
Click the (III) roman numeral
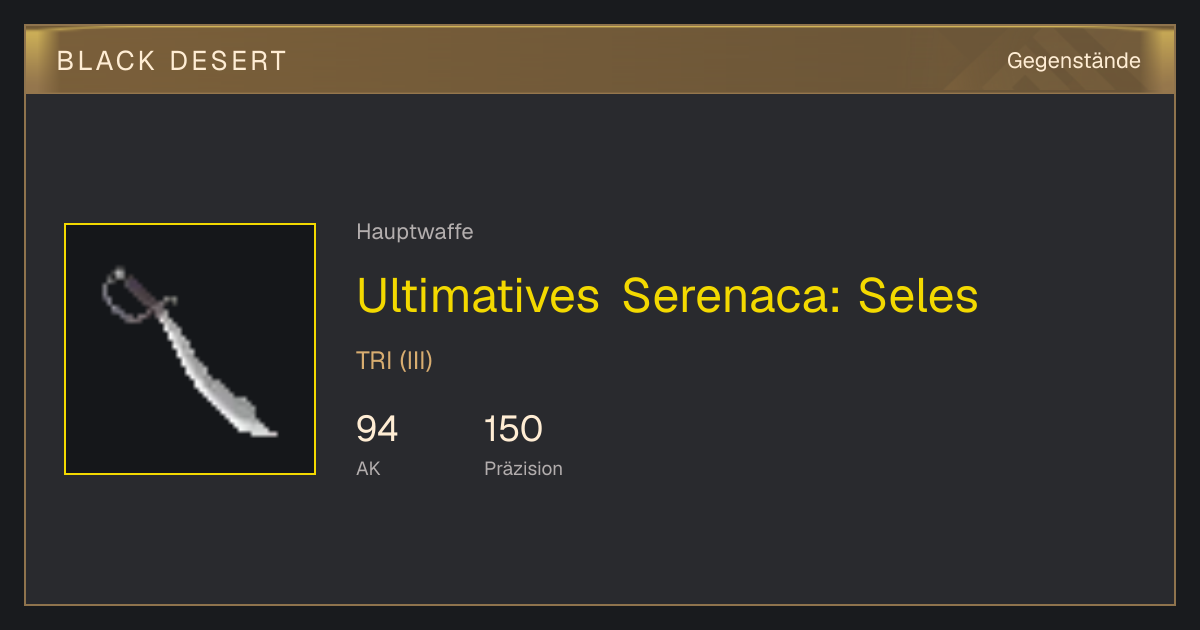pos(416,361)
